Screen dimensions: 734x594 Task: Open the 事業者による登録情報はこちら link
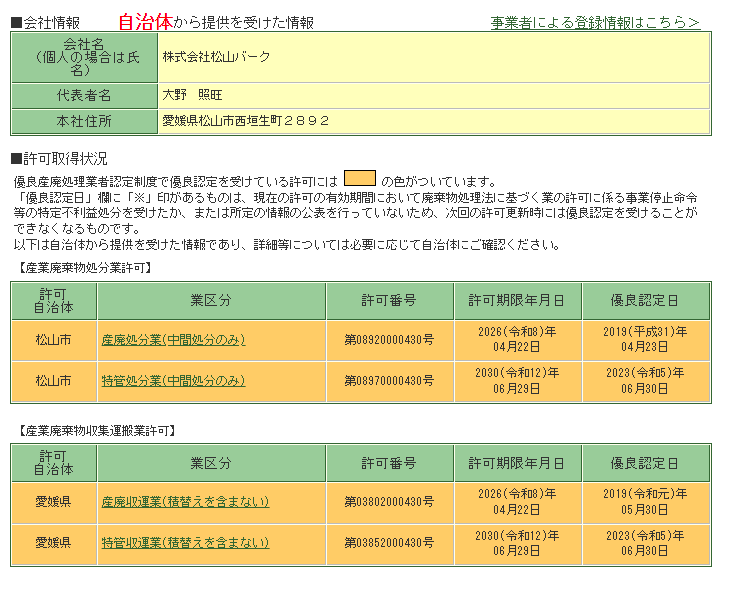pos(595,22)
